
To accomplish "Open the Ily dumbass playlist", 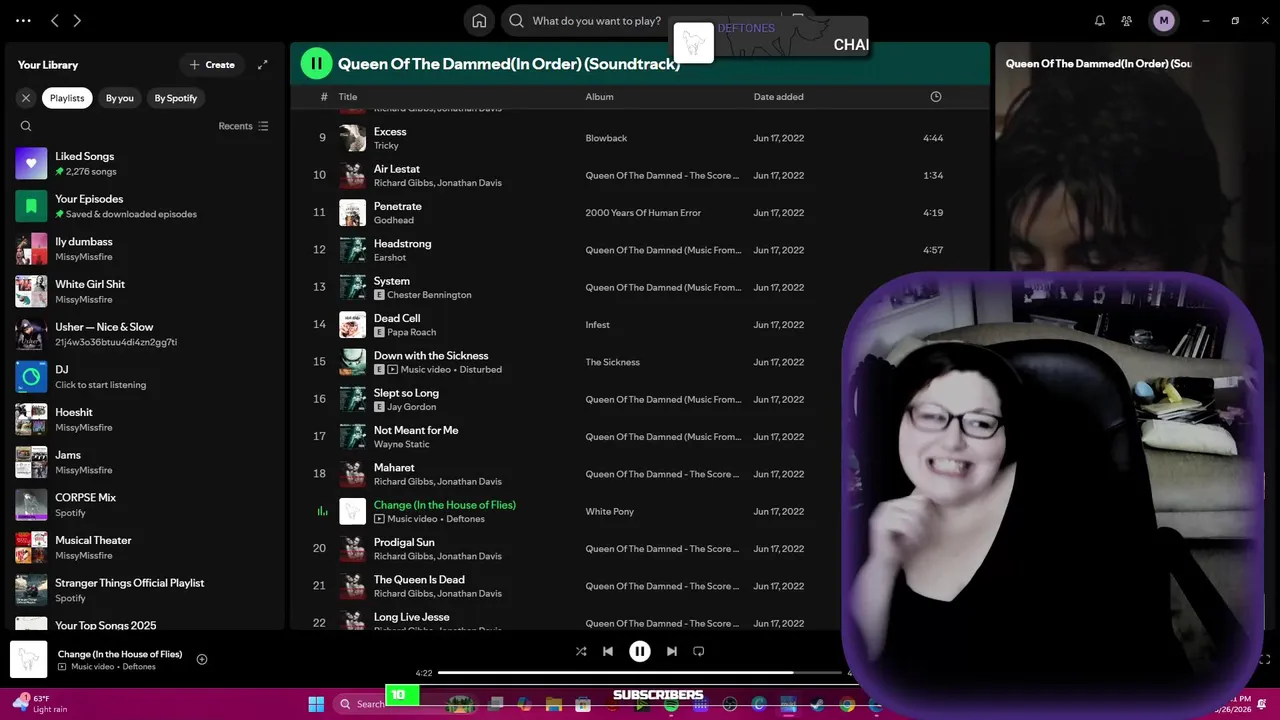I will (x=146, y=249).
